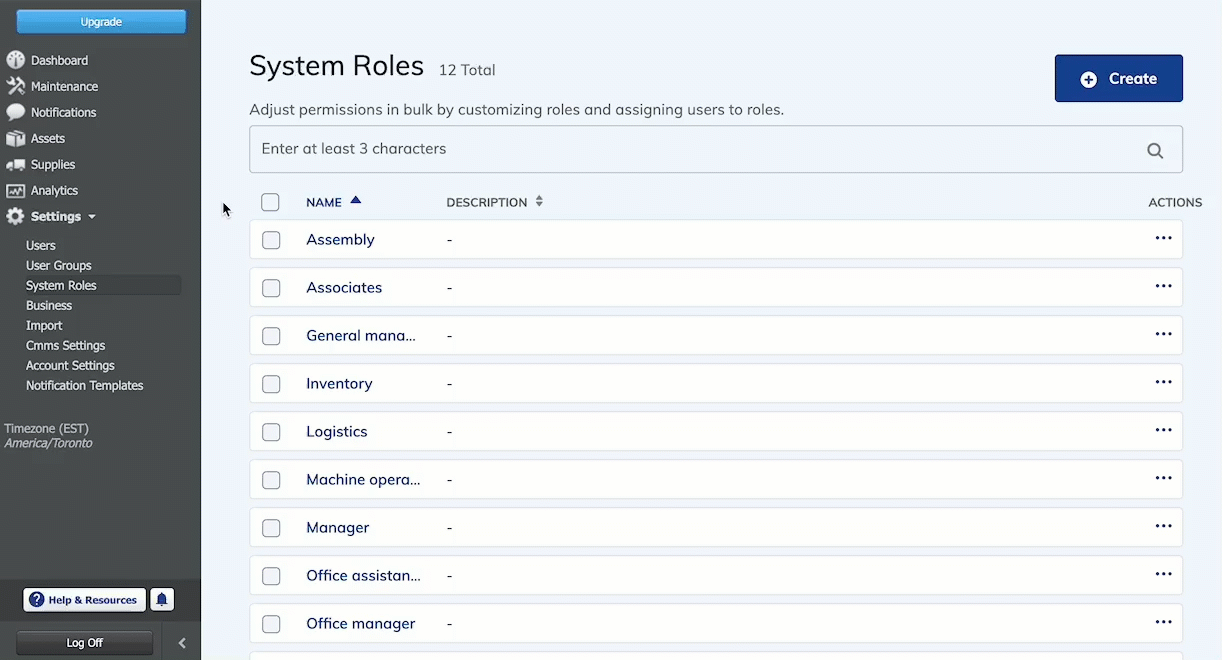
Task: Open the General mana... role link
Action: [x=361, y=336]
